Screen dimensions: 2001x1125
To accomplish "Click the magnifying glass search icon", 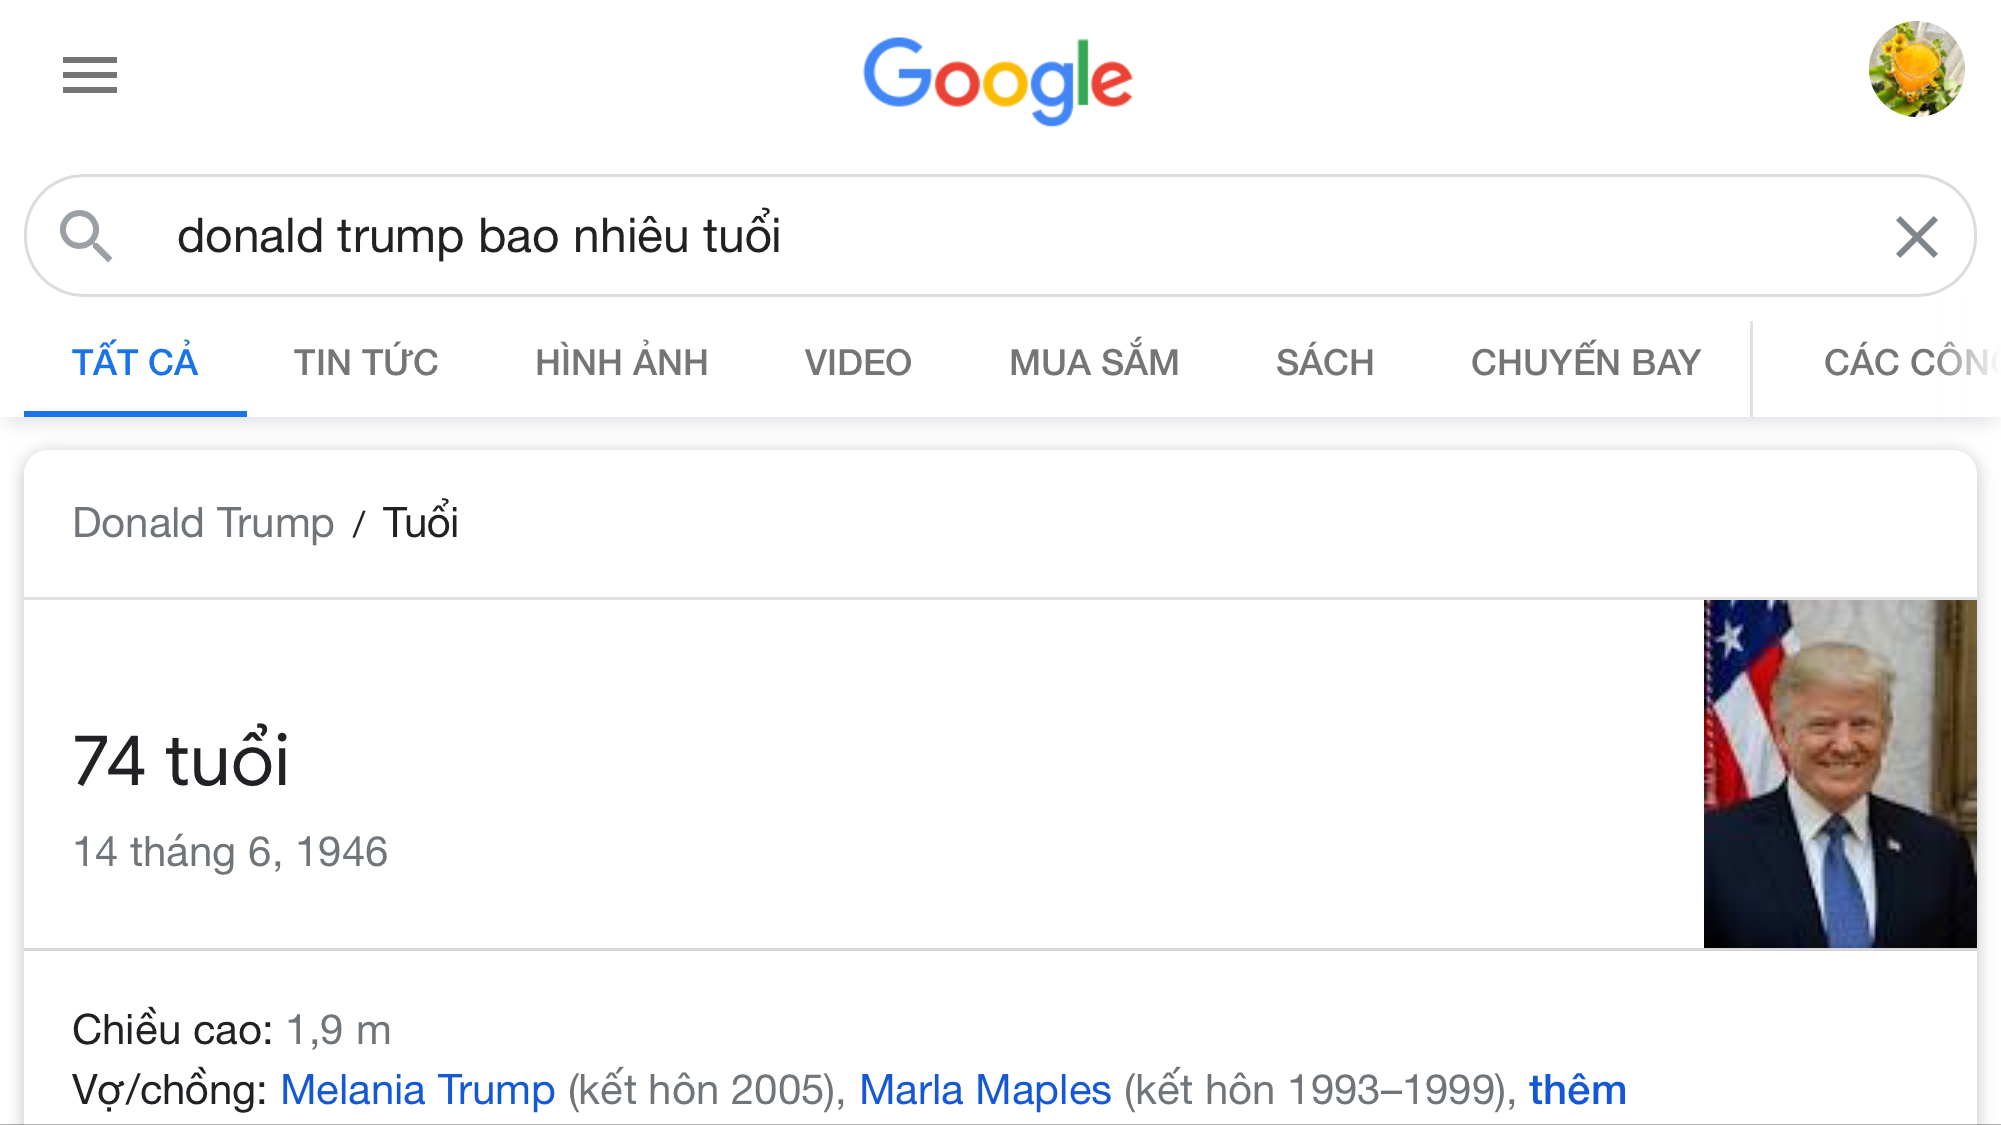I will pos(85,236).
